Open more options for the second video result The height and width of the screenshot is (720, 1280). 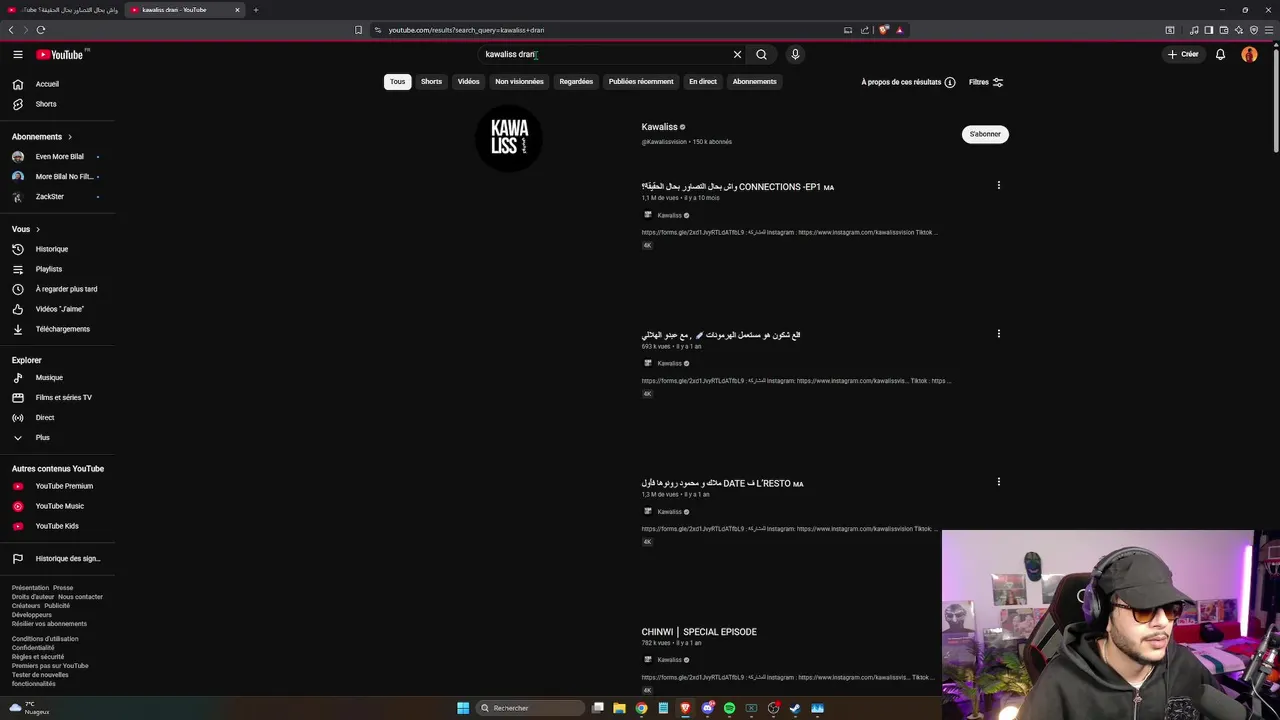pyautogui.click(x=998, y=333)
